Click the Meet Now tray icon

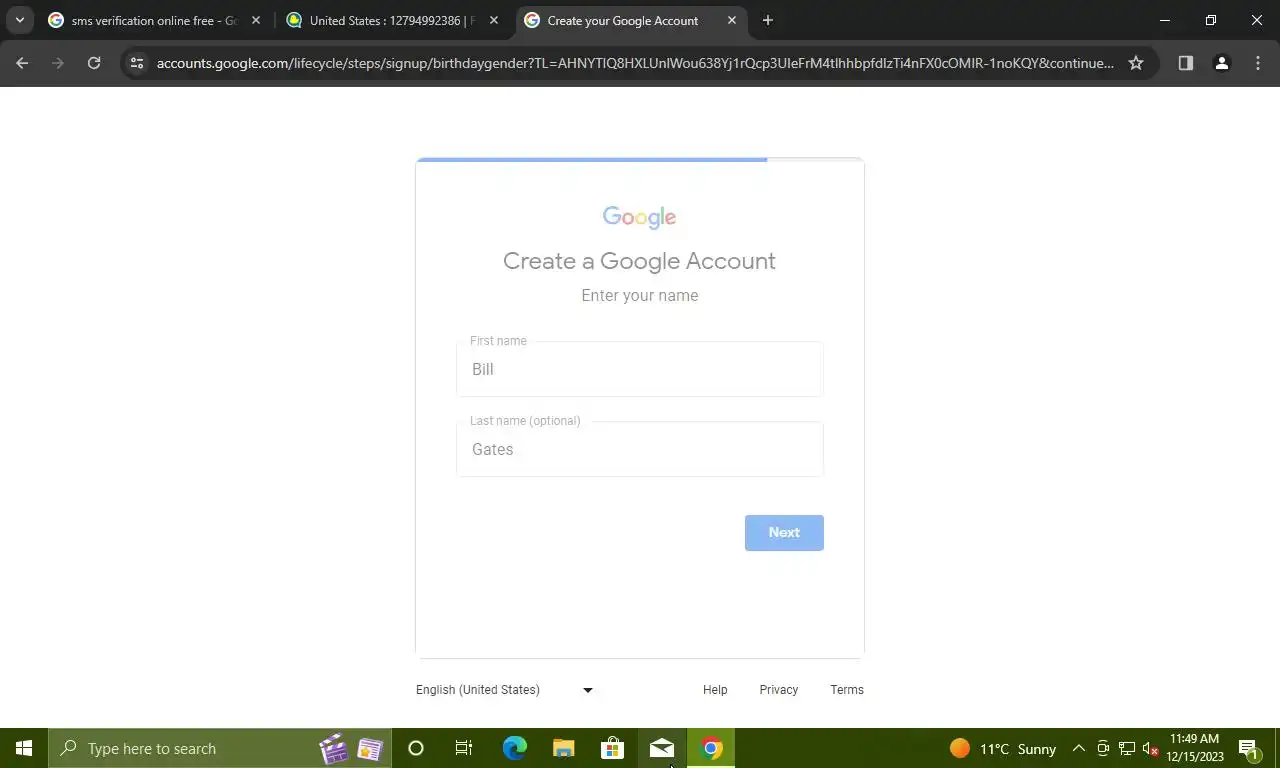click(1103, 748)
